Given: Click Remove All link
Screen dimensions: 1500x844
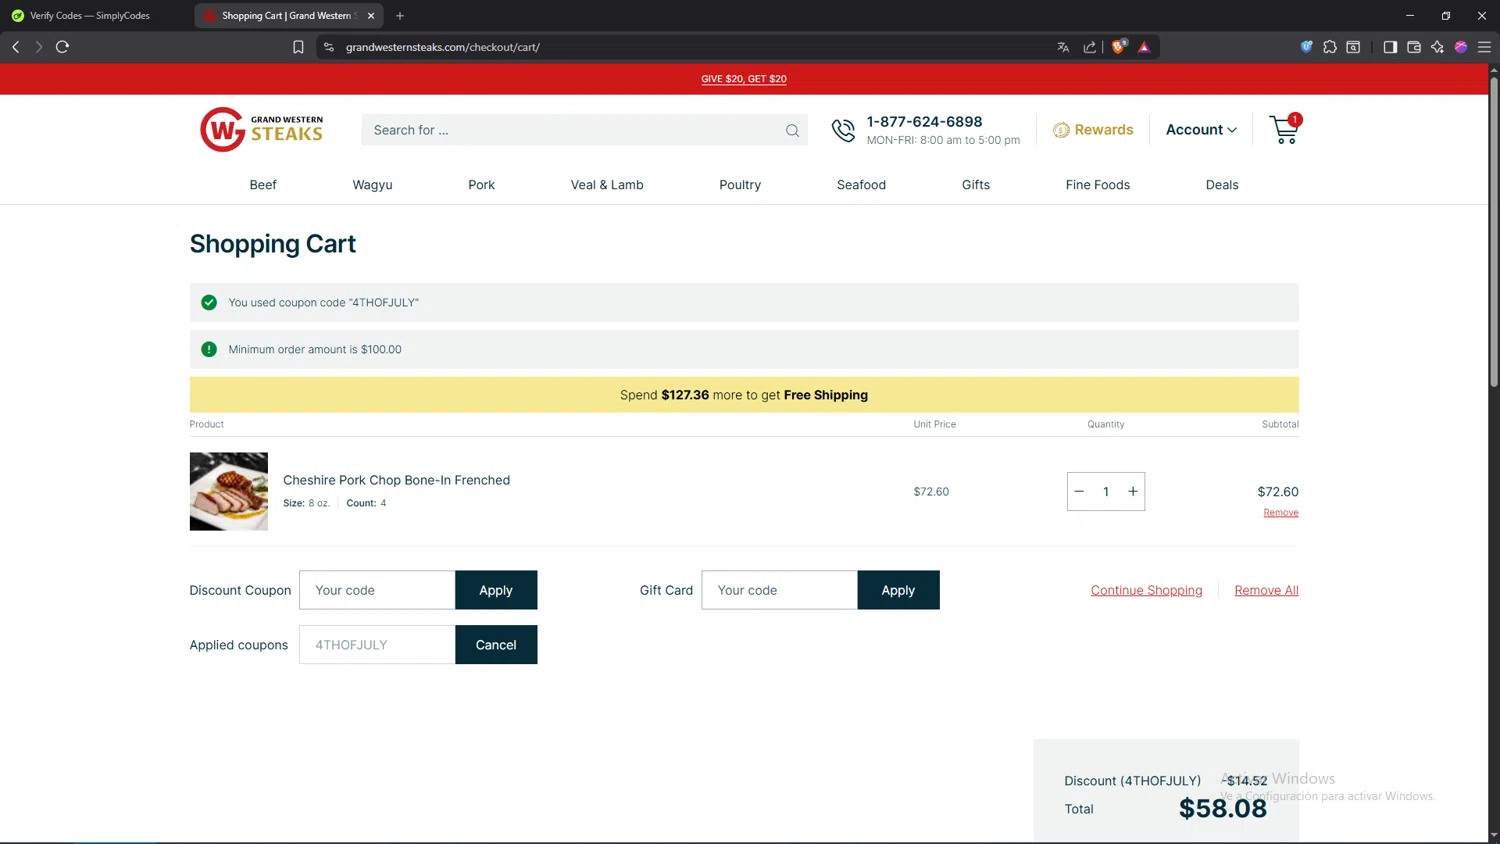Looking at the screenshot, I should tap(1266, 590).
